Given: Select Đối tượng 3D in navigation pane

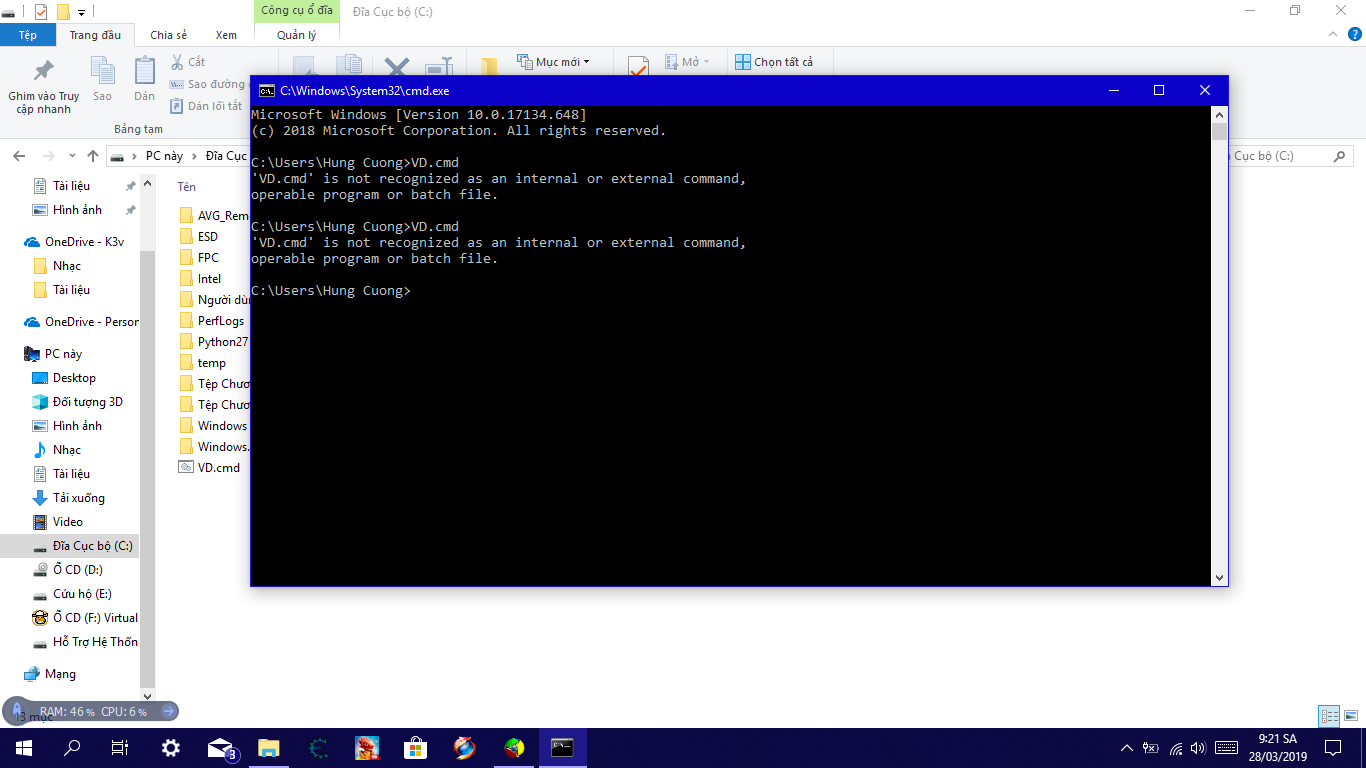Looking at the screenshot, I should (x=87, y=402).
